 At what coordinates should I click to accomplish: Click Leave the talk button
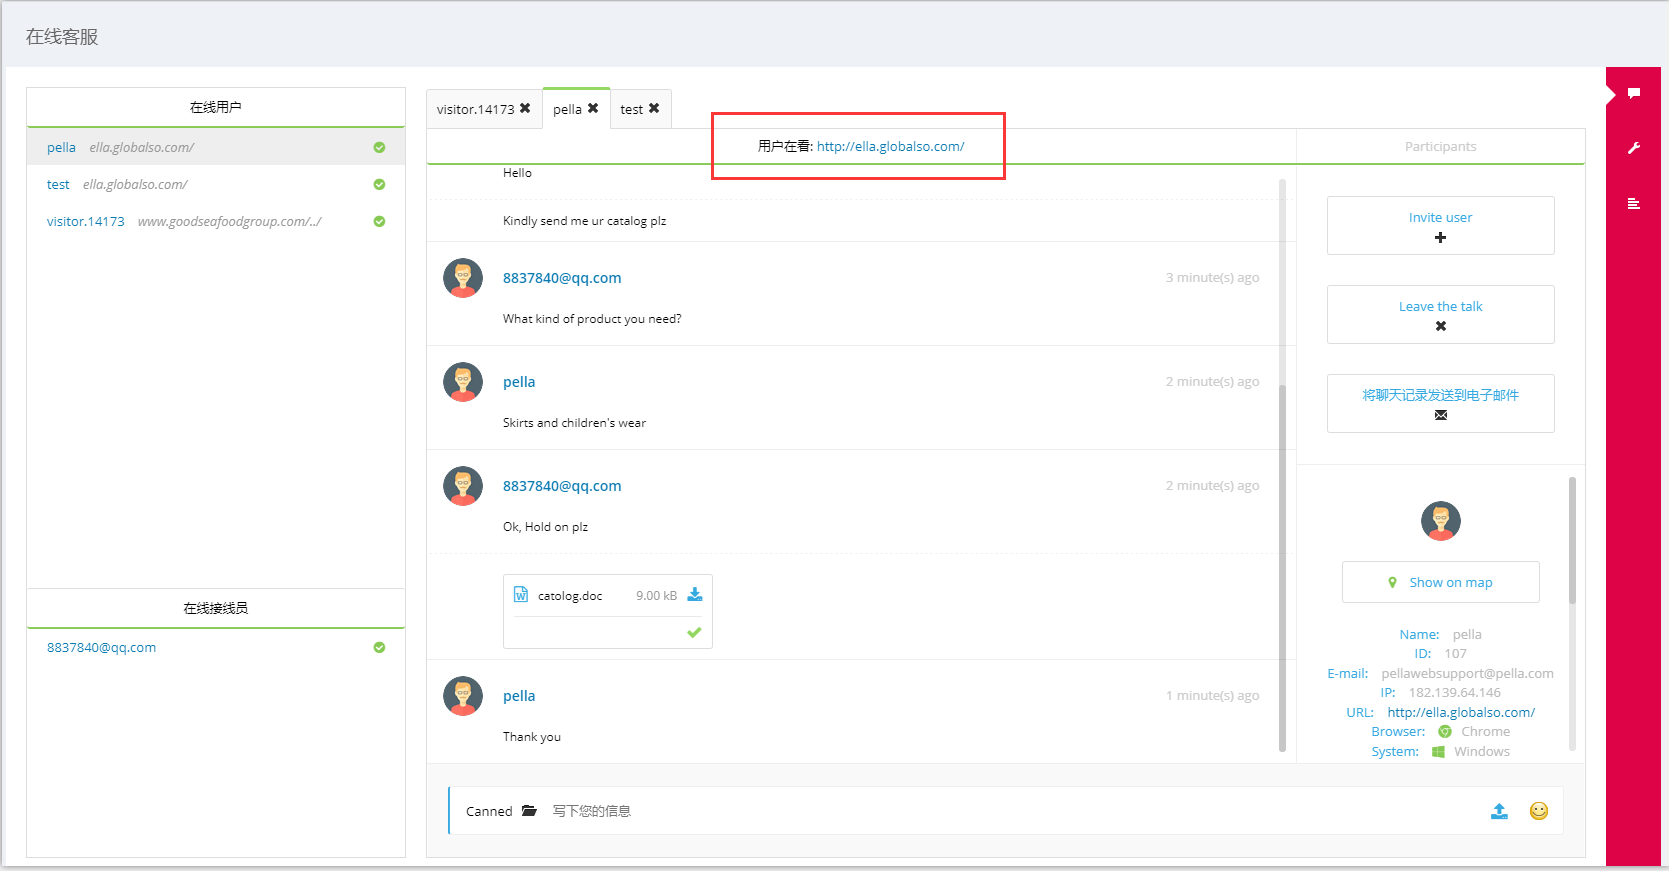click(1440, 315)
